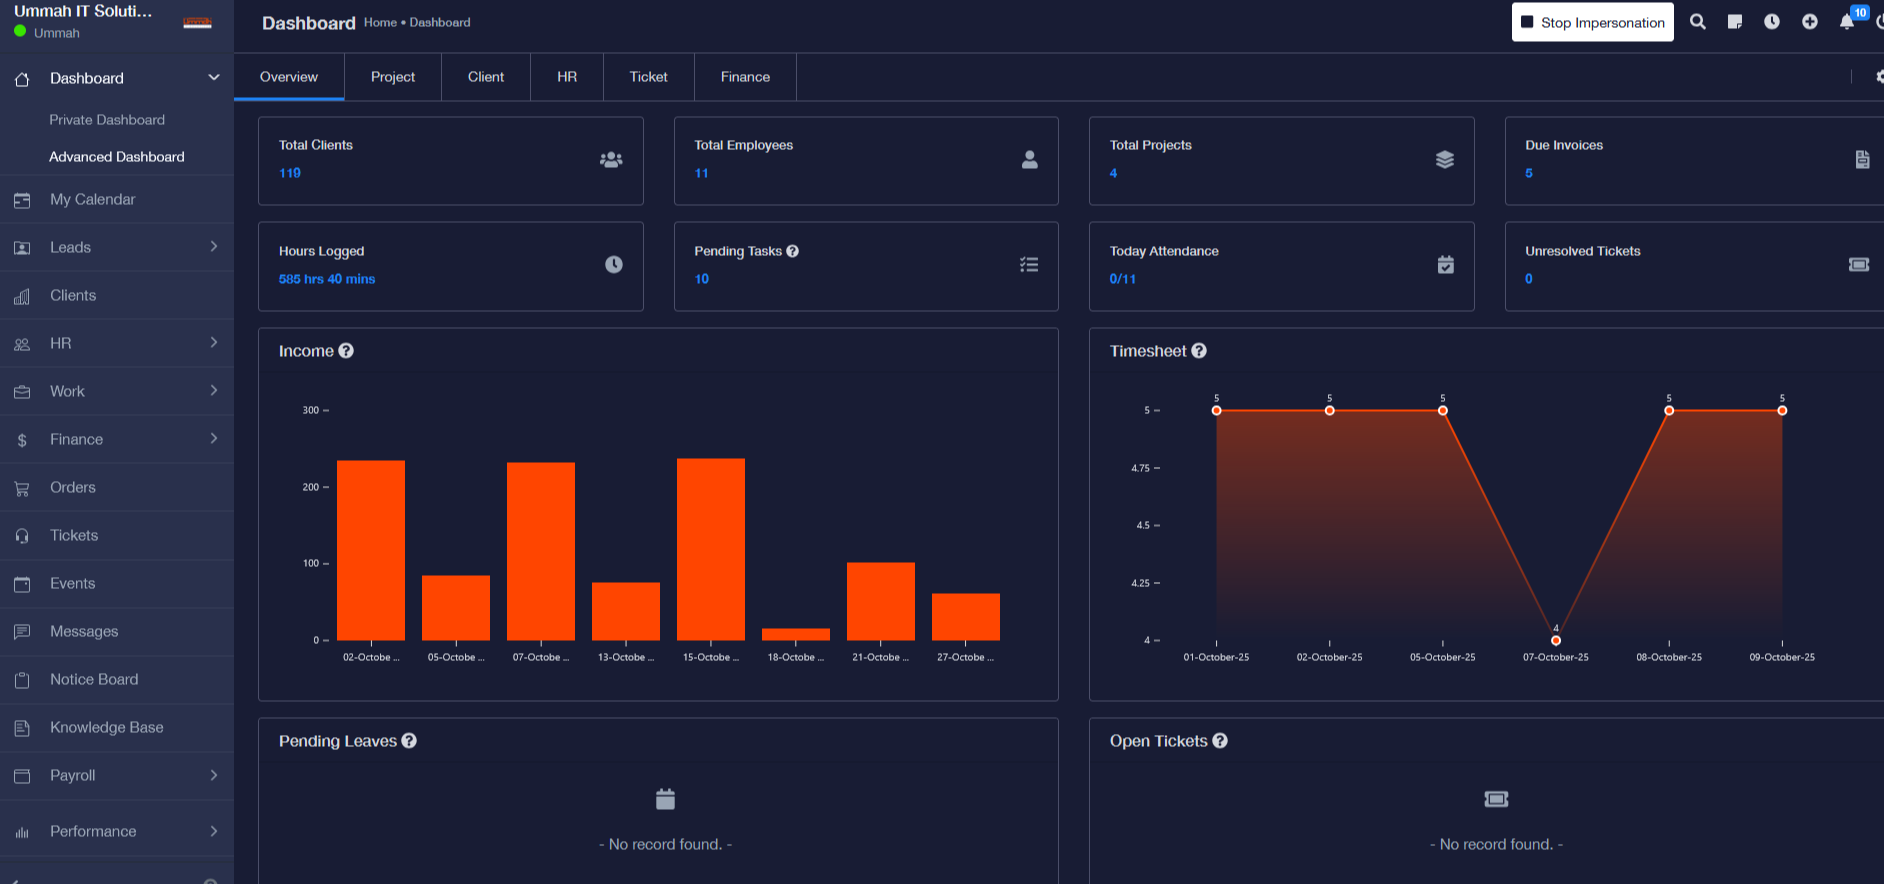
Task: Click the sticky note icon in header
Action: tap(1735, 22)
